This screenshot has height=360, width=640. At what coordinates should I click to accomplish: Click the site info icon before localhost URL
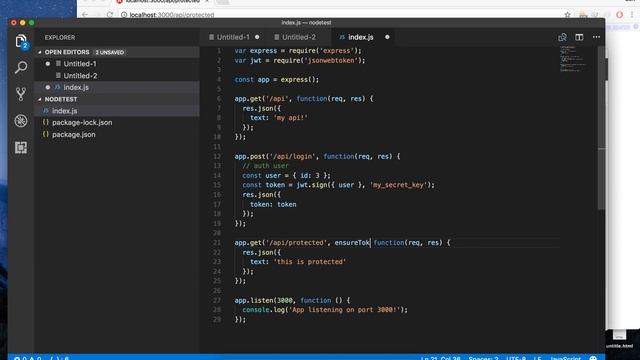point(124,15)
